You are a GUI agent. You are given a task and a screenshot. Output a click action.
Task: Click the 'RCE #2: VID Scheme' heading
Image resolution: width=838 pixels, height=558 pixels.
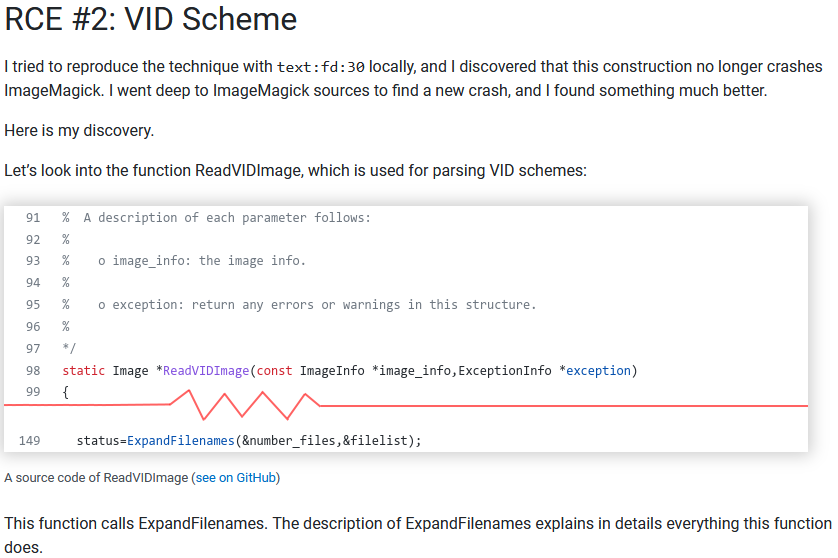point(150,19)
